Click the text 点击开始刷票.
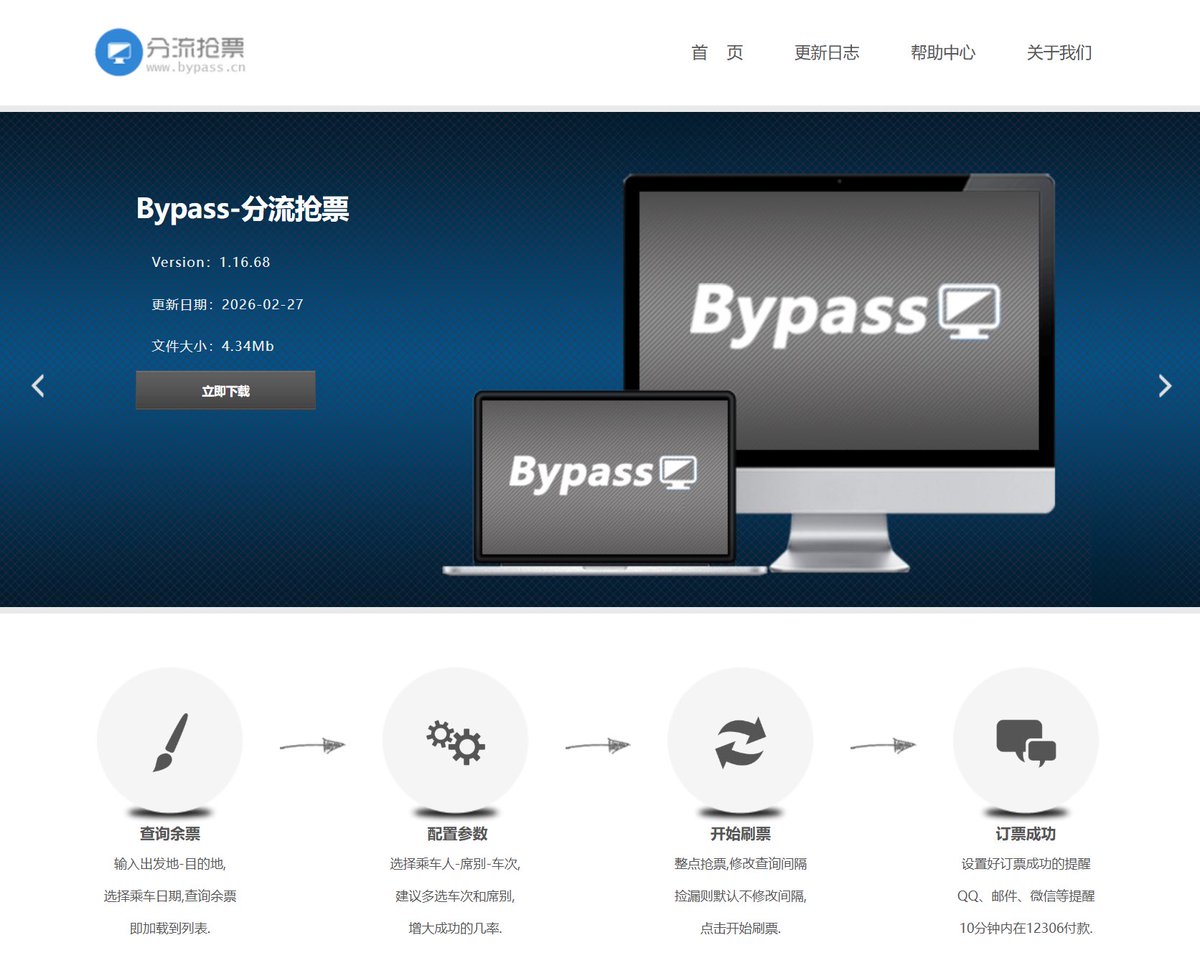 [740, 928]
